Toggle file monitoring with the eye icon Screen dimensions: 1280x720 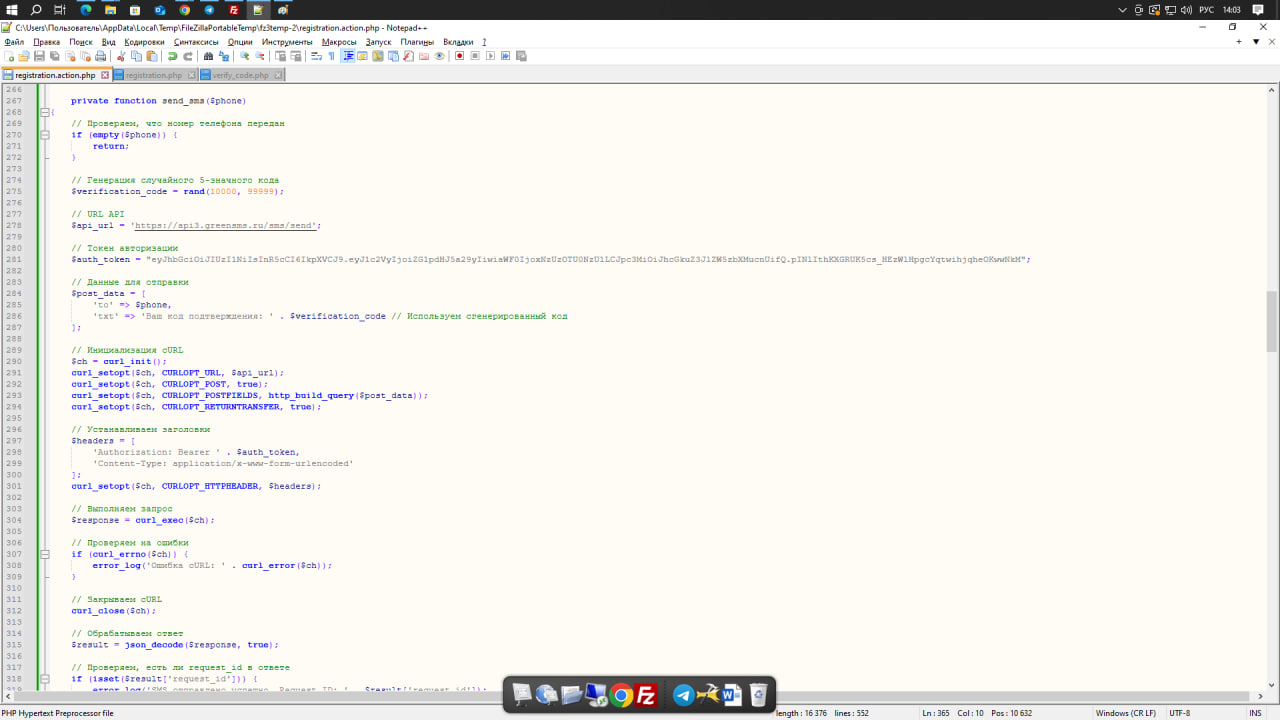[x=439, y=56]
